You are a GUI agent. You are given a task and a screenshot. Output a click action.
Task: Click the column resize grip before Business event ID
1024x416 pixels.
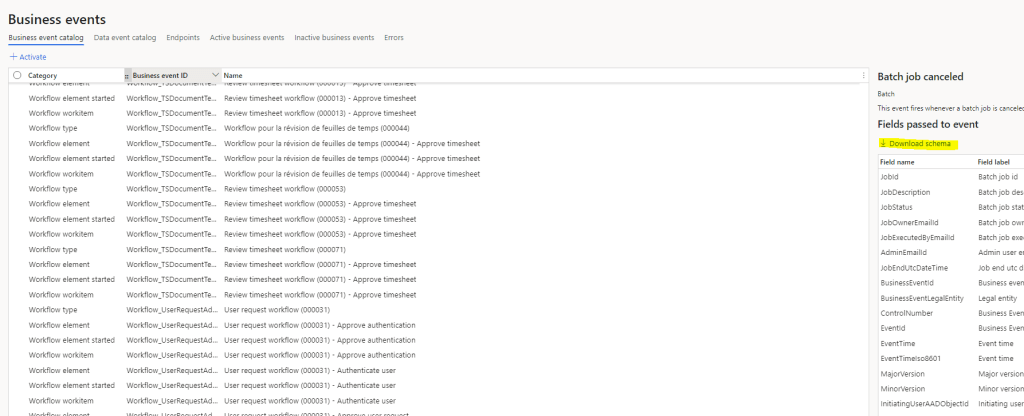pyautogui.click(x=127, y=76)
